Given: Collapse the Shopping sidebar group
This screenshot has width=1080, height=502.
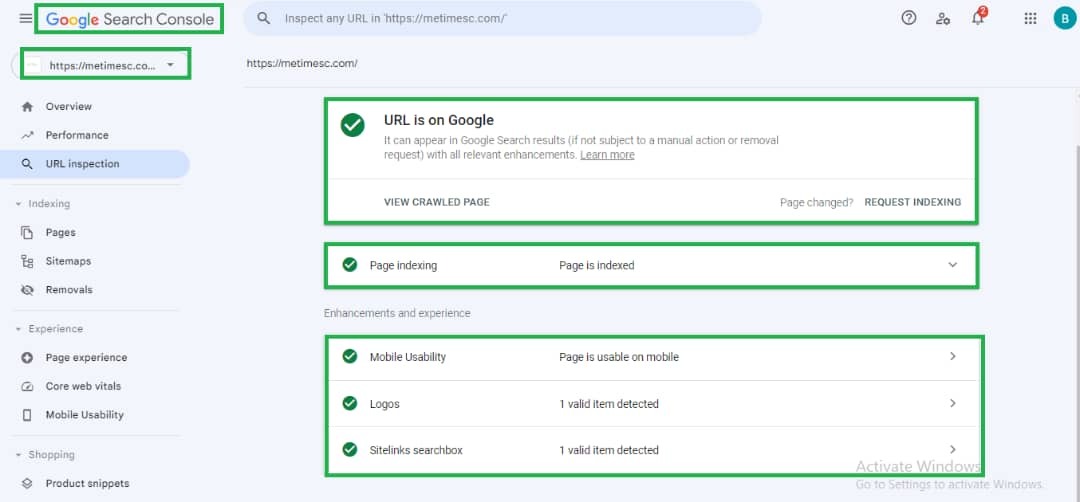Looking at the screenshot, I should click(19, 455).
